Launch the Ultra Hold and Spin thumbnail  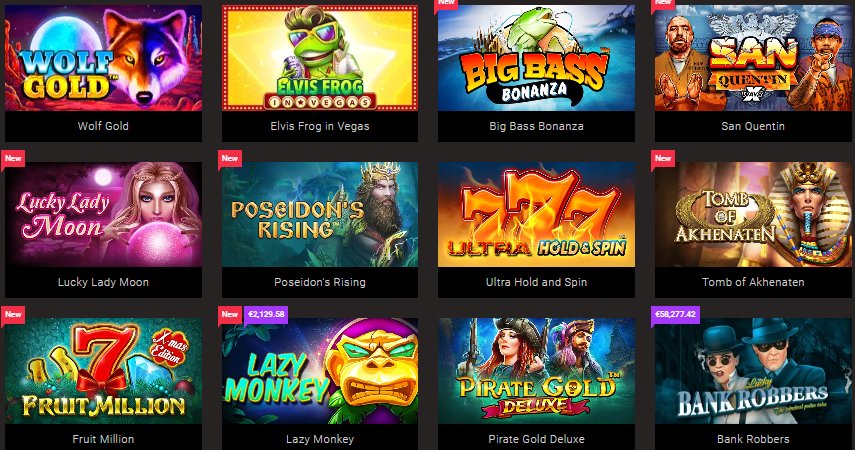coord(537,214)
